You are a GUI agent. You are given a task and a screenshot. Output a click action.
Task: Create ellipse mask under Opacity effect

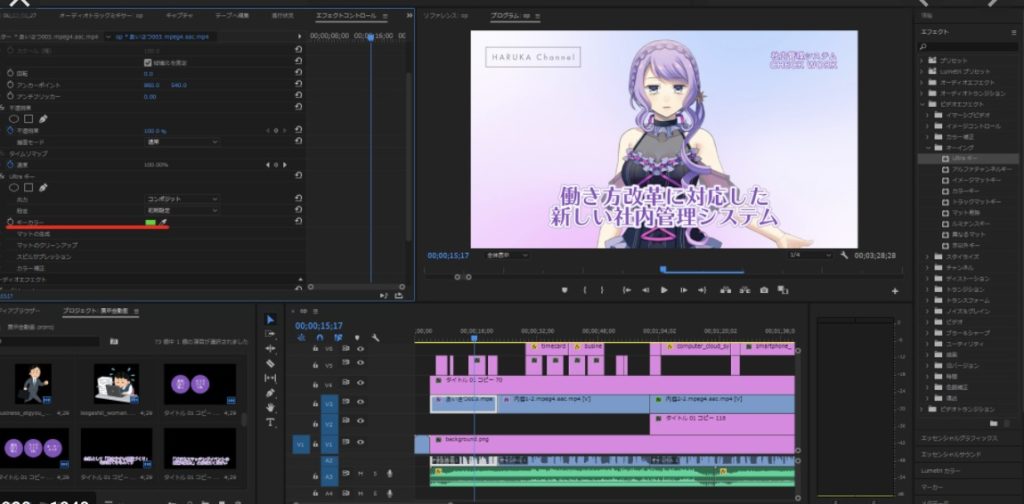[x=13, y=119]
